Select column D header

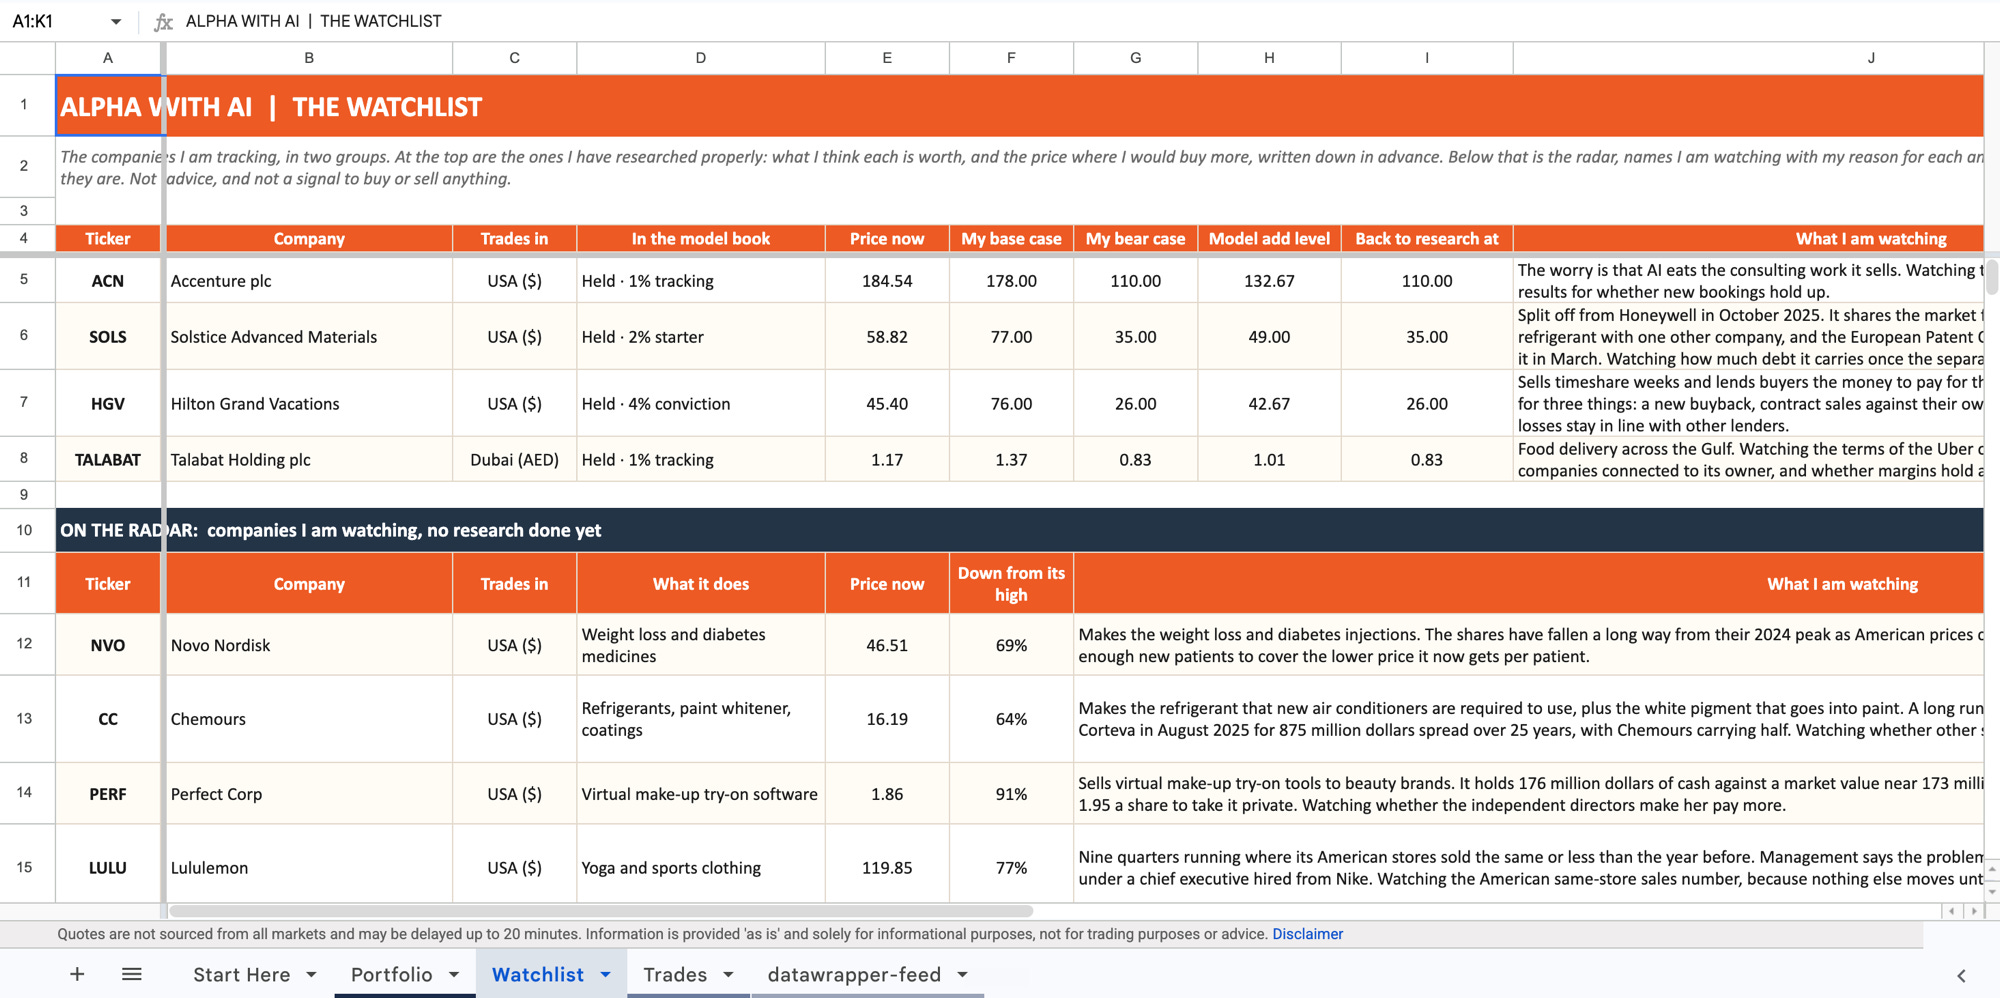[x=701, y=58]
